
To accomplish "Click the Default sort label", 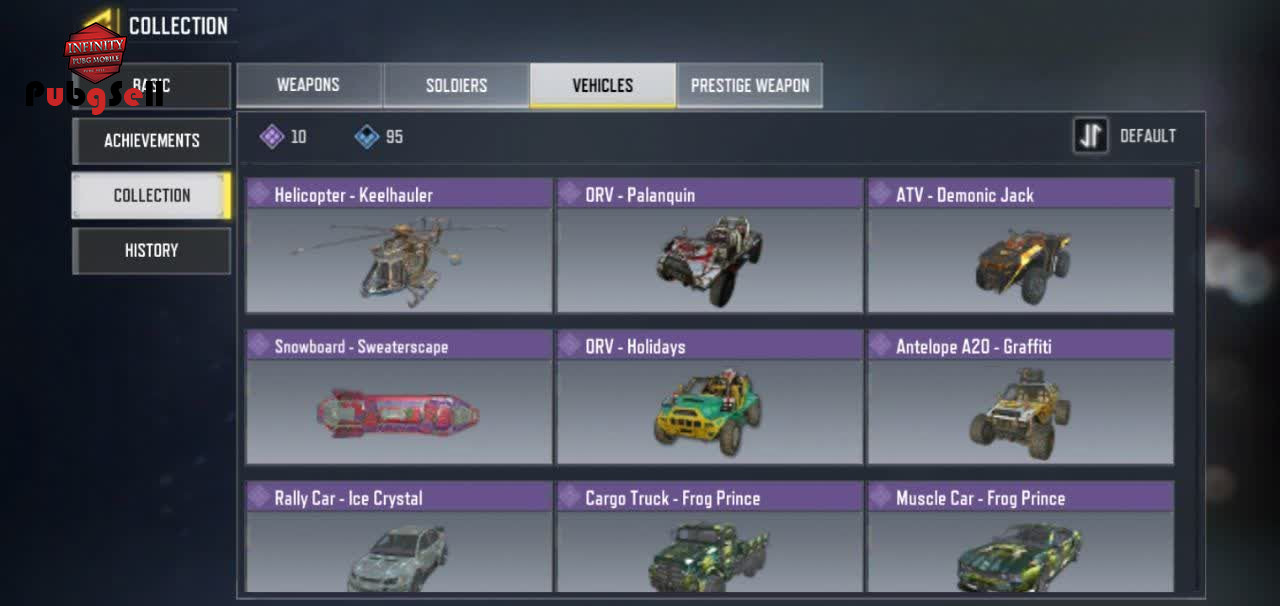I will [x=1147, y=136].
